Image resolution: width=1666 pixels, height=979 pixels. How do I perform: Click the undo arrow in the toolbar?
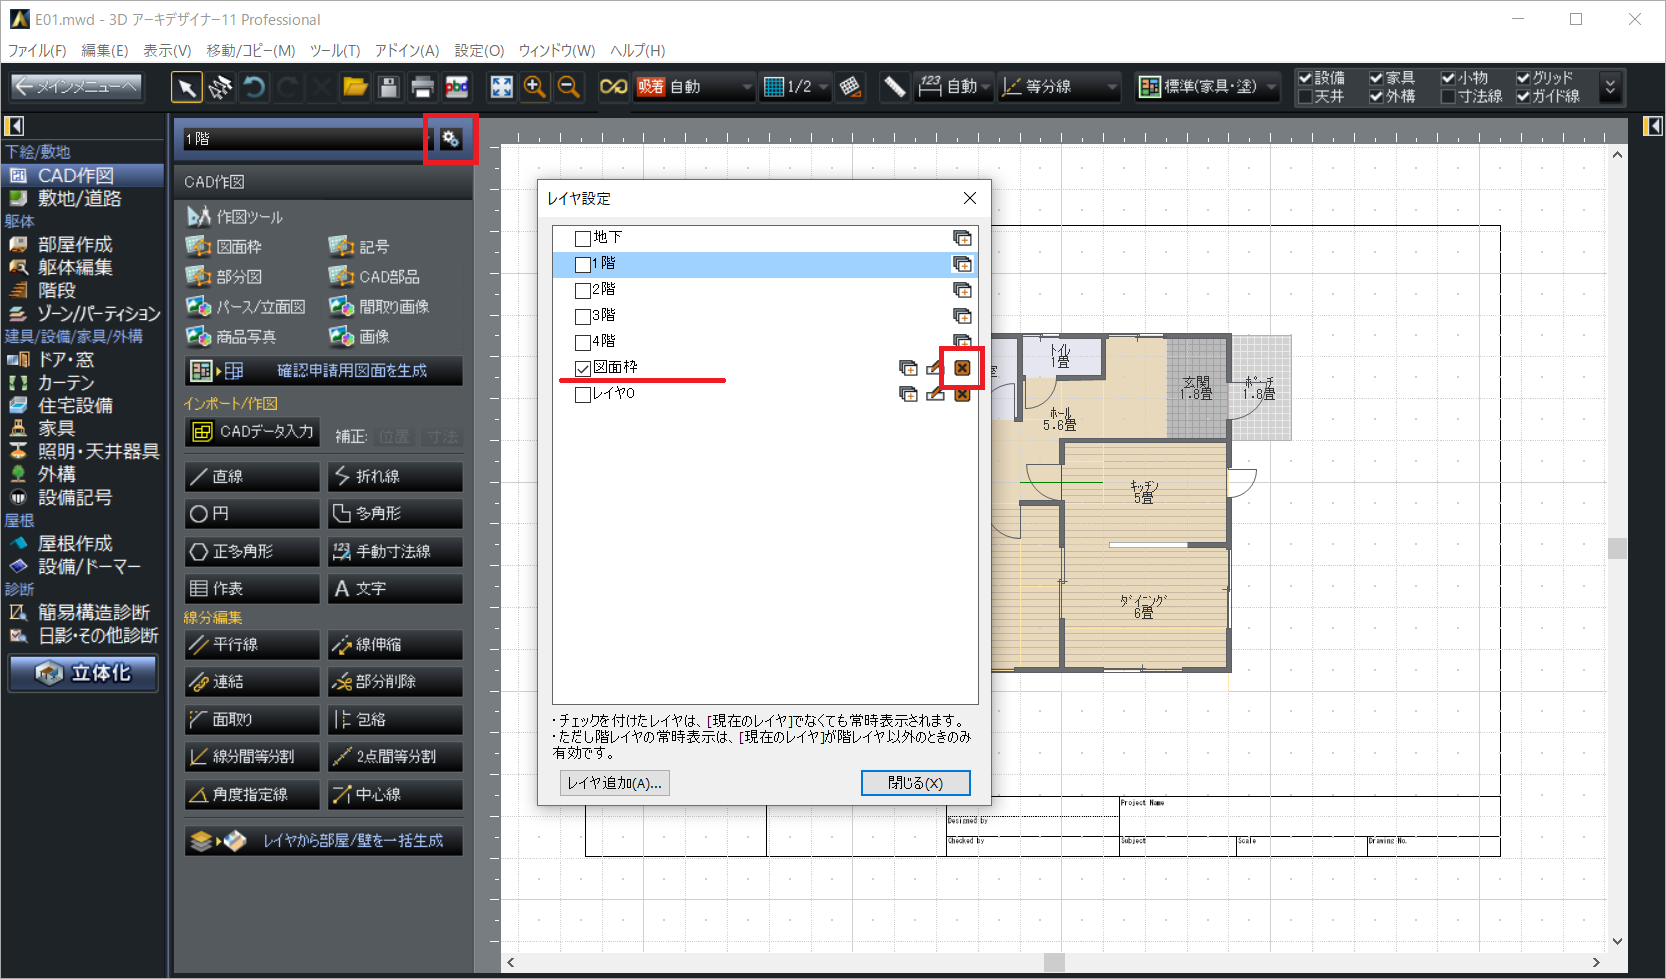pyautogui.click(x=254, y=88)
